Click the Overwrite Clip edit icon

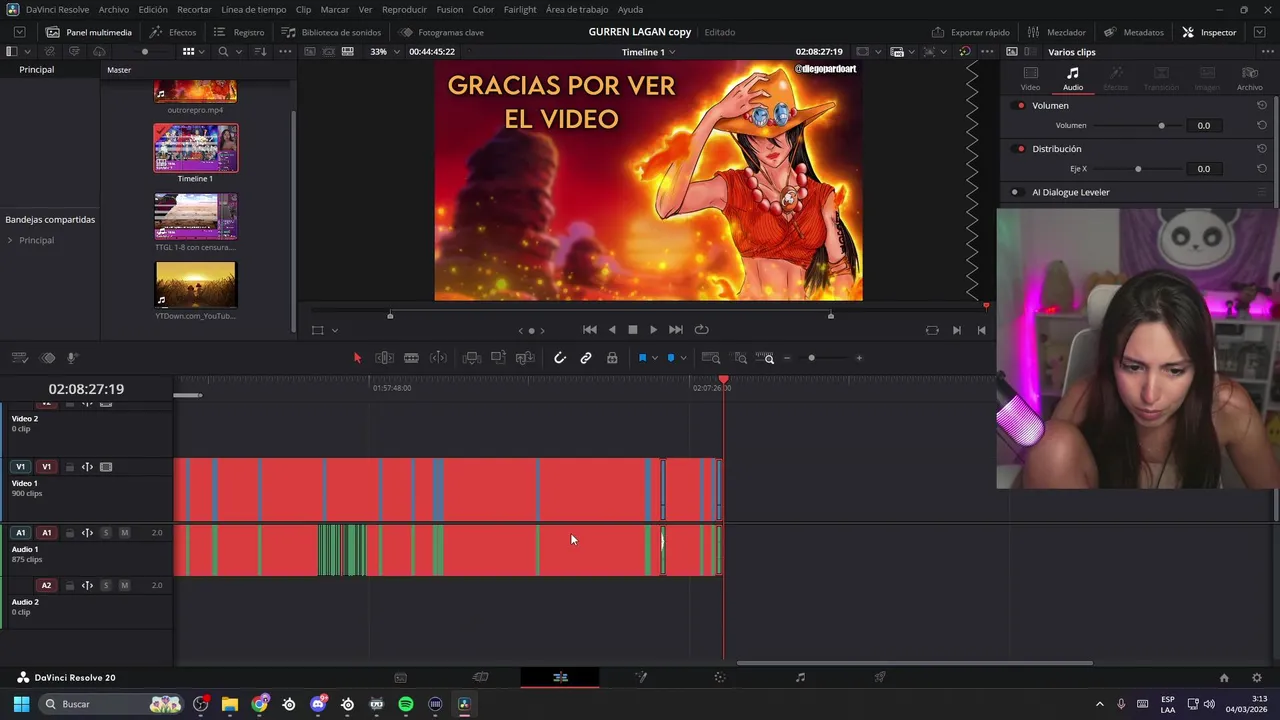[x=498, y=358]
